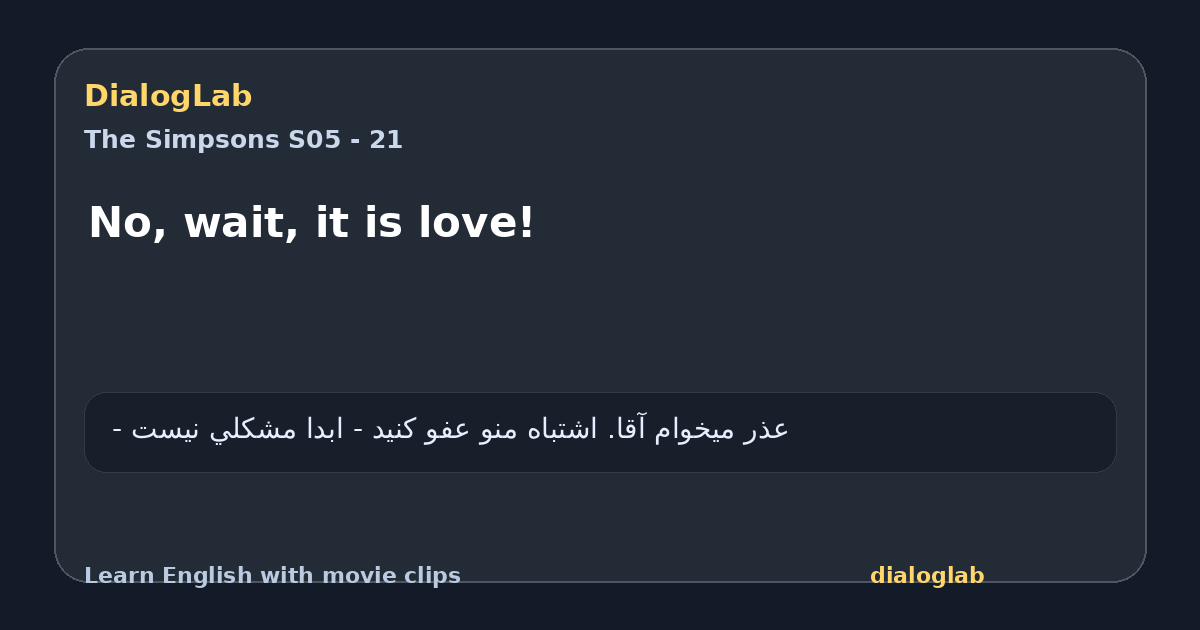The height and width of the screenshot is (630, 1200).
Task: Click the season code "S05"
Action: coord(315,140)
